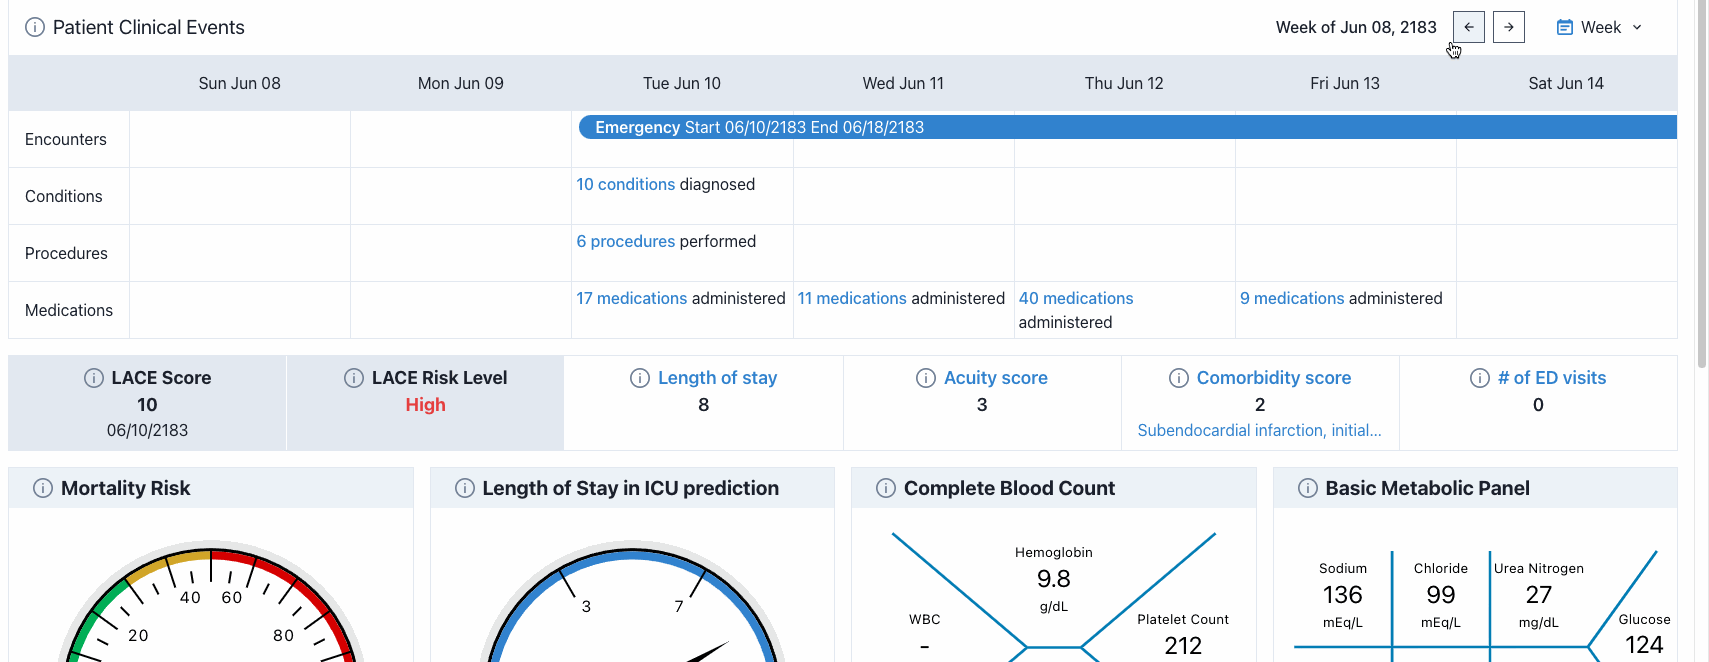Click the Thu Jun 12 column header
Viewport: 1709px width, 662px height.
pos(1124,83)
